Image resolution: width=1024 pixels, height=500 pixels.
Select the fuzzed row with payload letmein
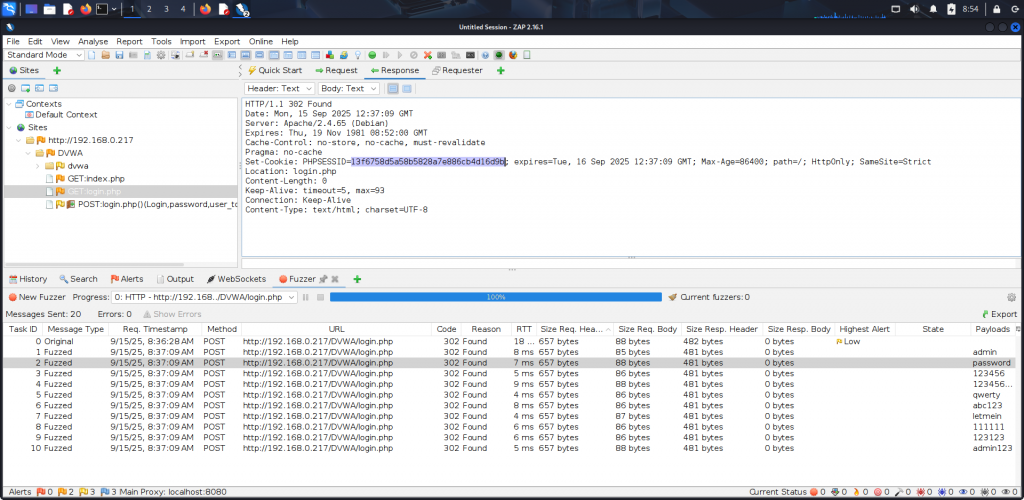pyautogui.click(x=511, y=416)
